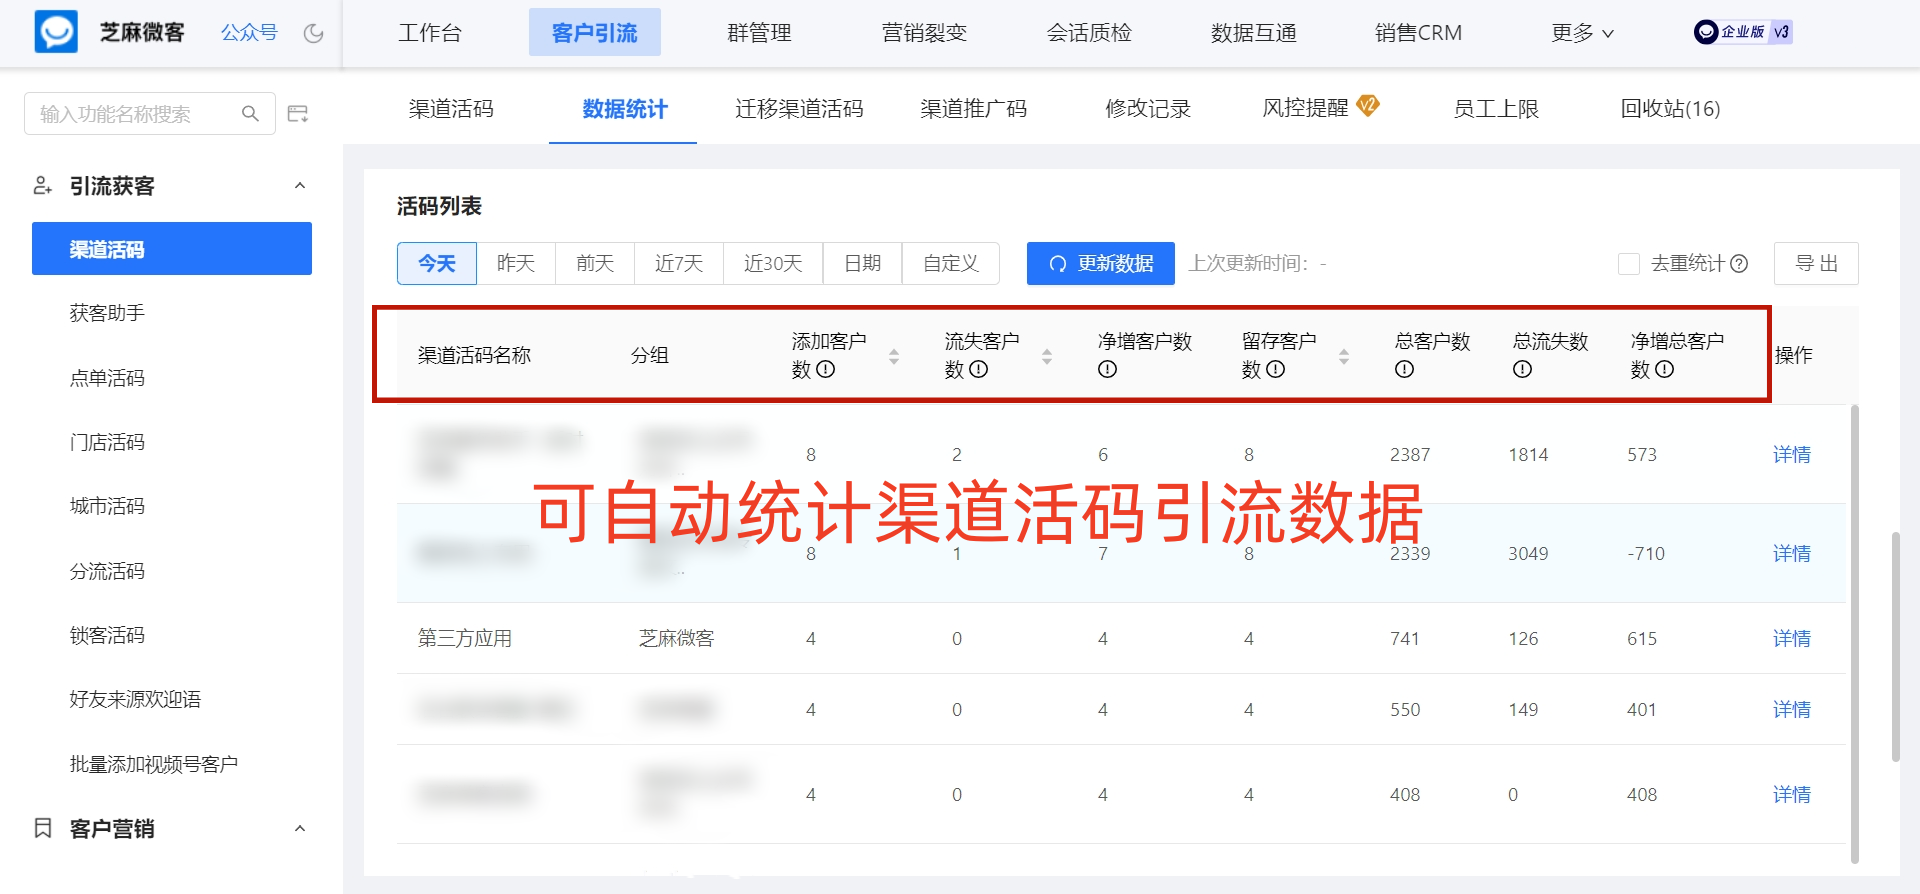Collapse the 引流获客 sidebar section
Screen dimensions: 1920x894
(300, 186)
